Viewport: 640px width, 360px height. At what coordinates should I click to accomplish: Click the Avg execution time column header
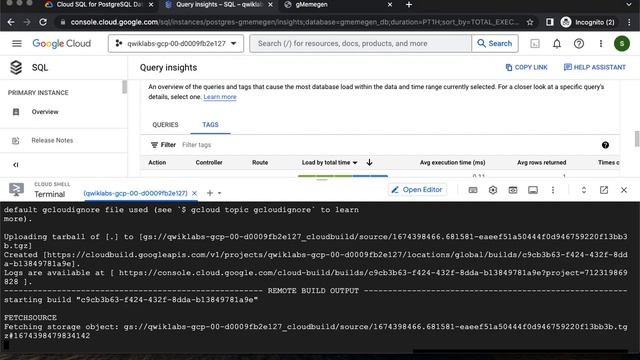(x=452, y=162)
